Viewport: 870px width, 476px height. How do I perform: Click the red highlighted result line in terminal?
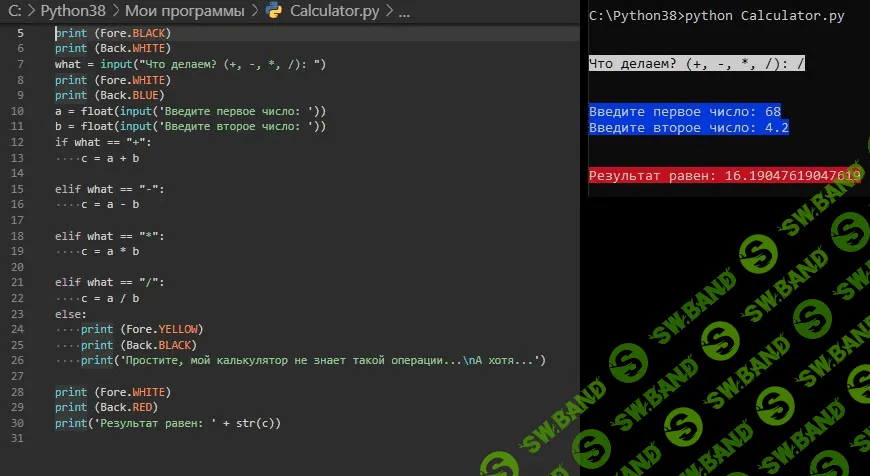(724, 176)
